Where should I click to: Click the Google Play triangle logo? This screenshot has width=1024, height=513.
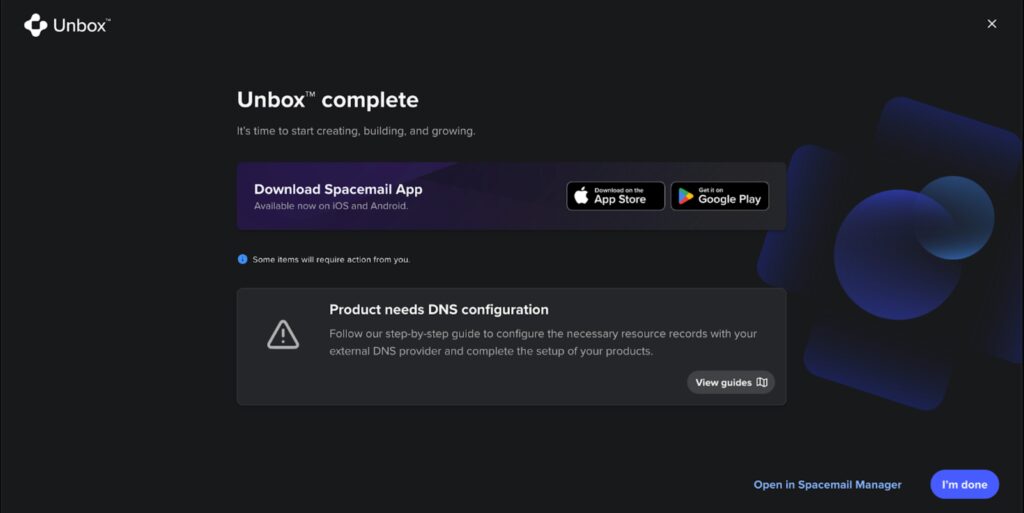pos(685,197)
